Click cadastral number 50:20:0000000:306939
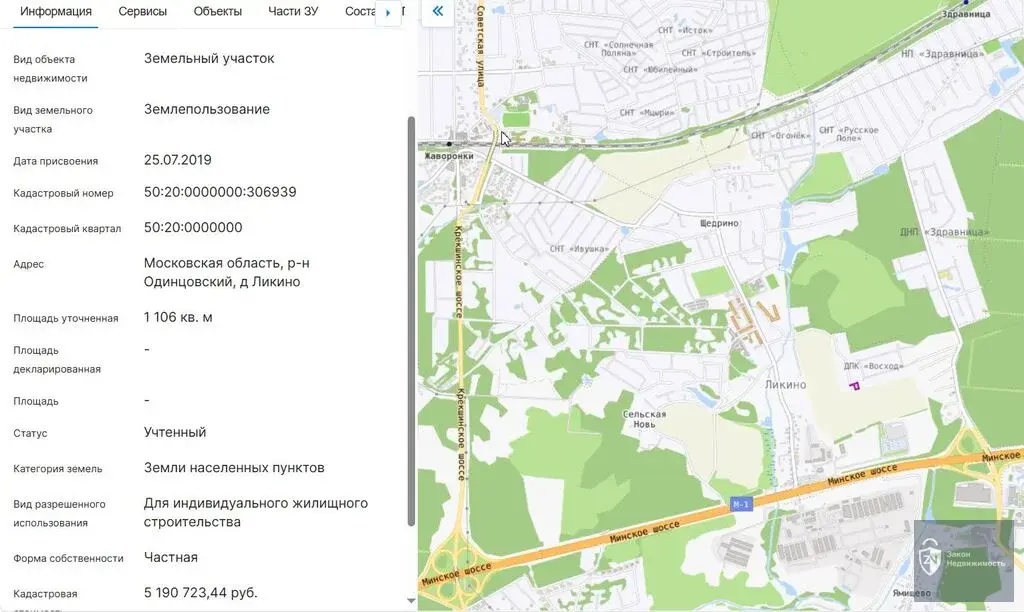Image resolution: width=1024 pixels, height=612 pixels. (x=220, y=192)
